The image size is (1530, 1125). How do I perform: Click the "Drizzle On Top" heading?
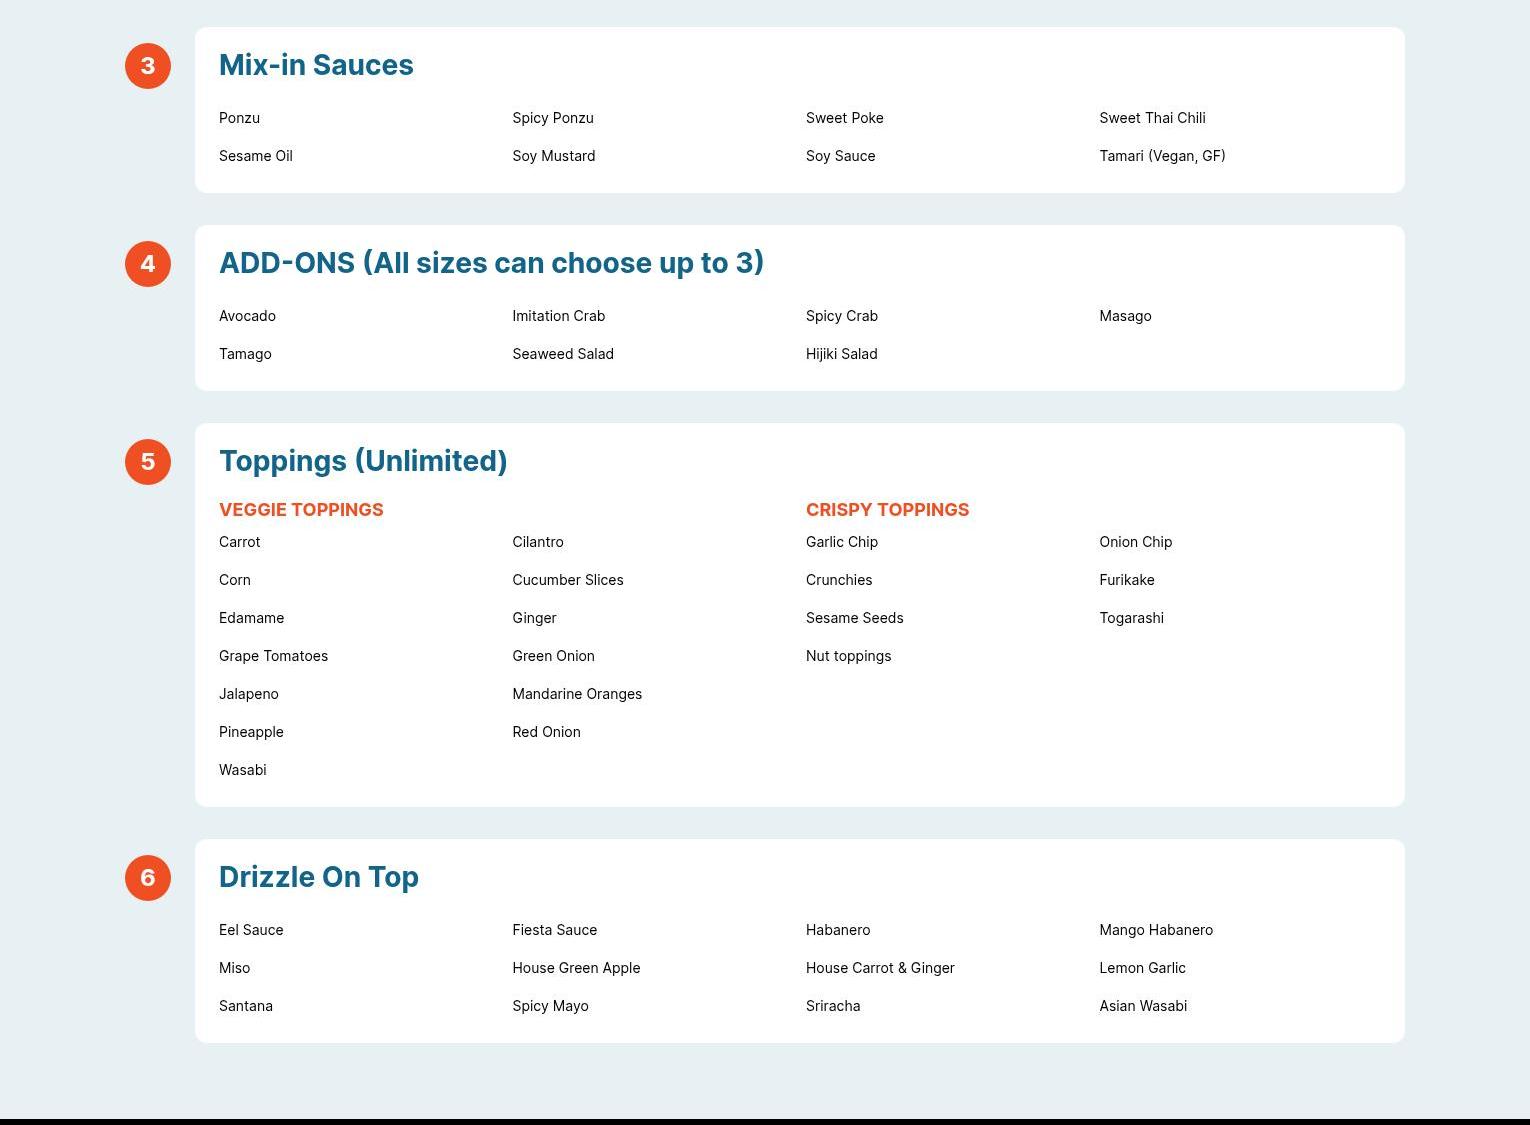(319, 877)
